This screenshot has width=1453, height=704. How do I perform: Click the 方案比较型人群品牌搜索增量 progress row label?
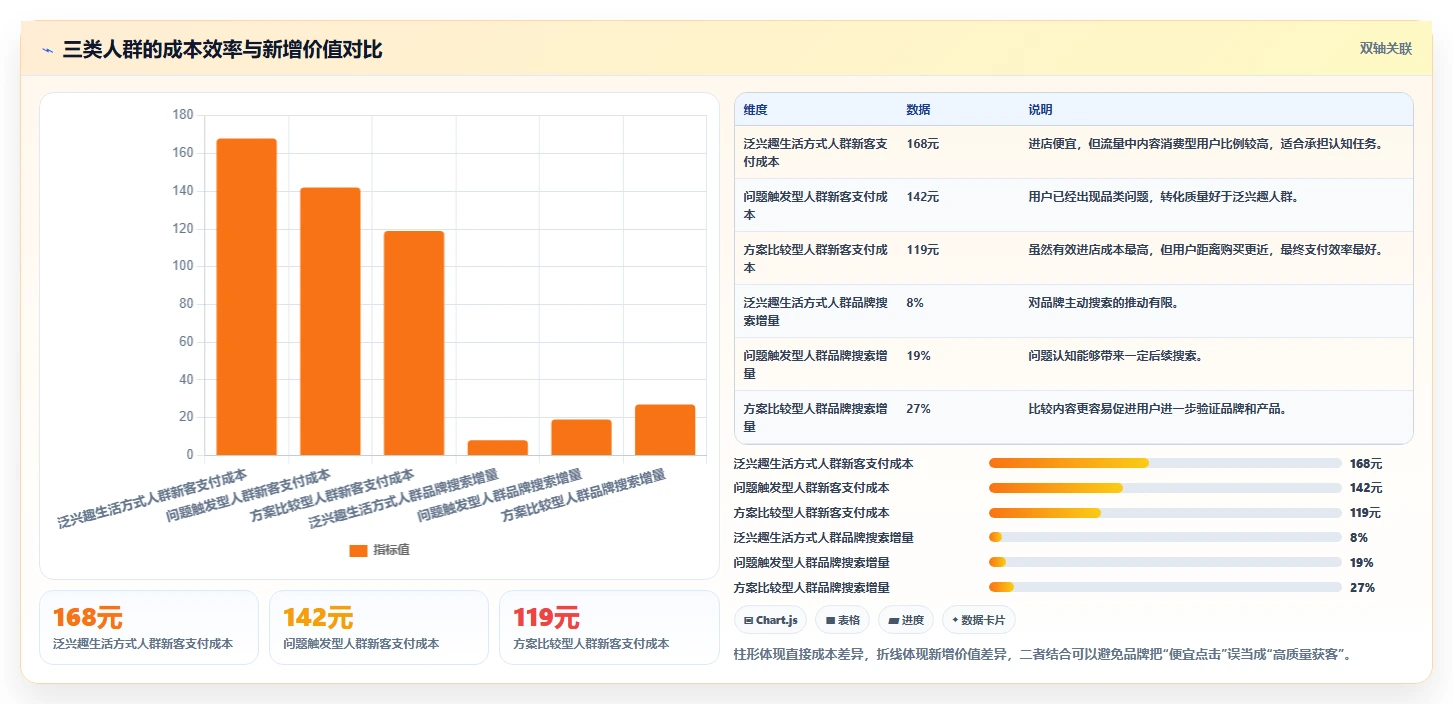click(x=811, y=587)
